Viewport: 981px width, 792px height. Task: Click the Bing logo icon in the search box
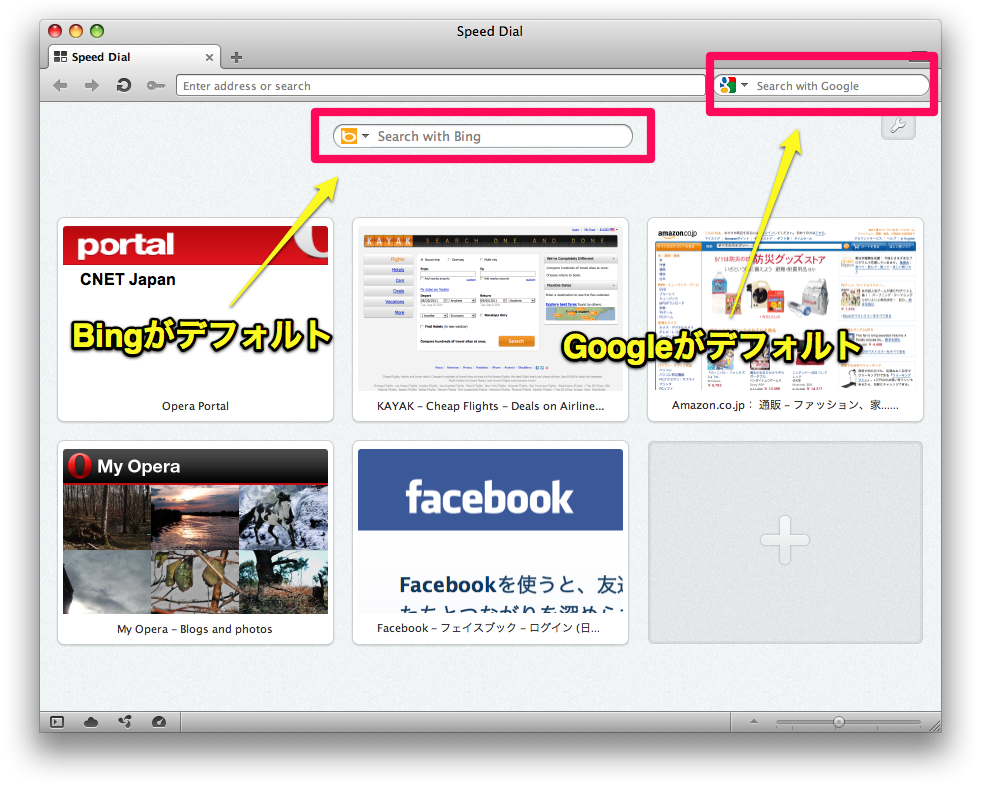[x=349, y=136]
